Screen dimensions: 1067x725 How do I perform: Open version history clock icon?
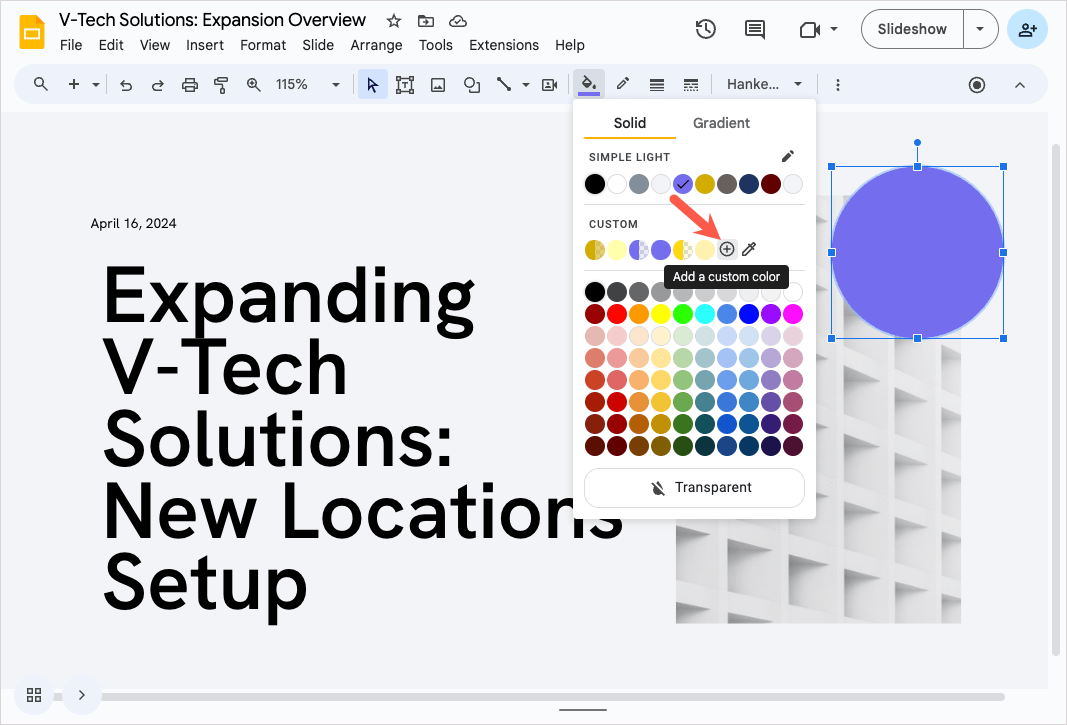(x=706, y=29)
